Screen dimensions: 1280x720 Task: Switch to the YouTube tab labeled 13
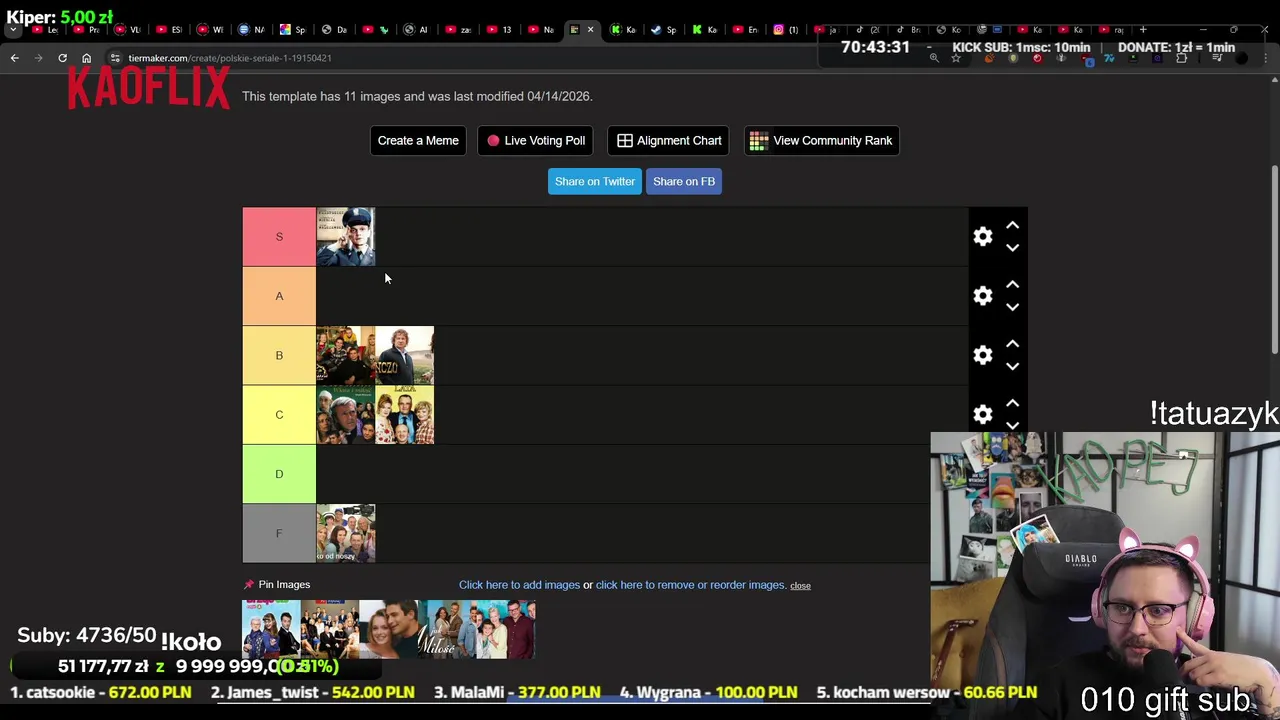(498, 29)
